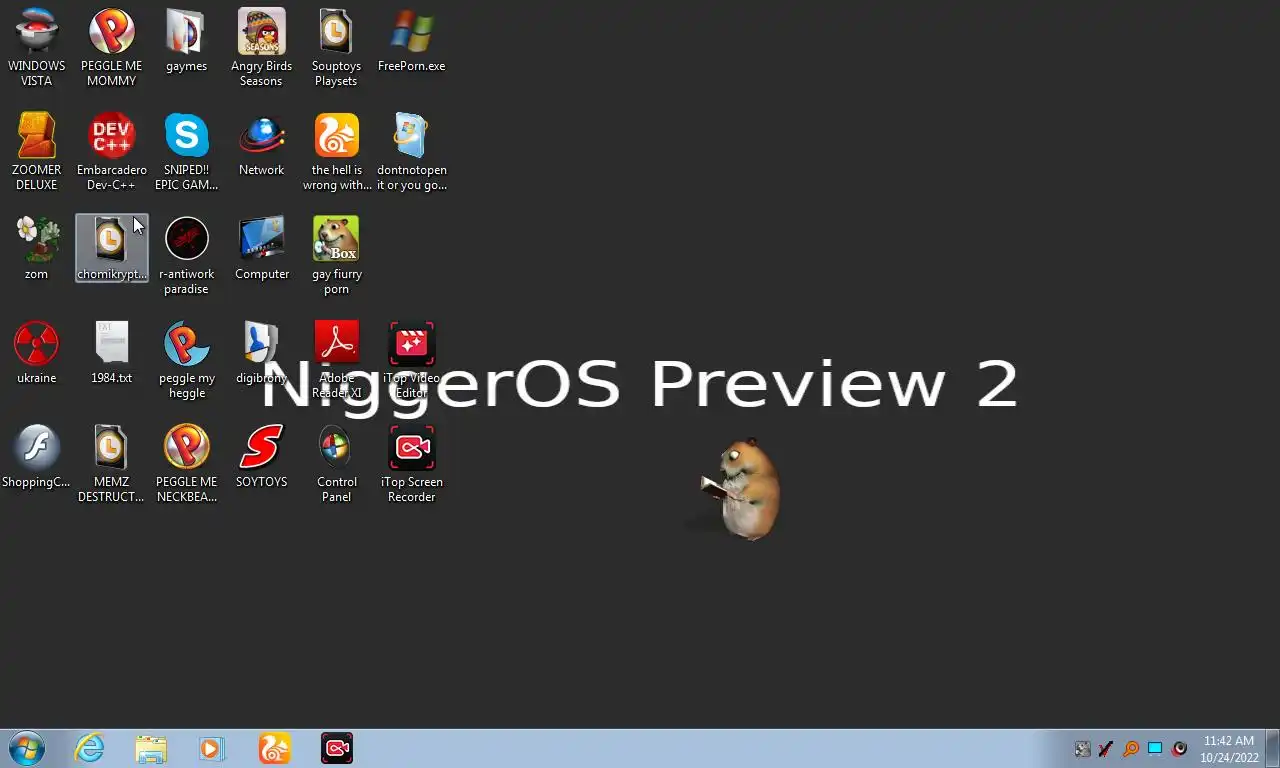This screenshot has height=768, width=1280.
Task: Launch the SOYTOYS shortcut
Action: (261, 456)
